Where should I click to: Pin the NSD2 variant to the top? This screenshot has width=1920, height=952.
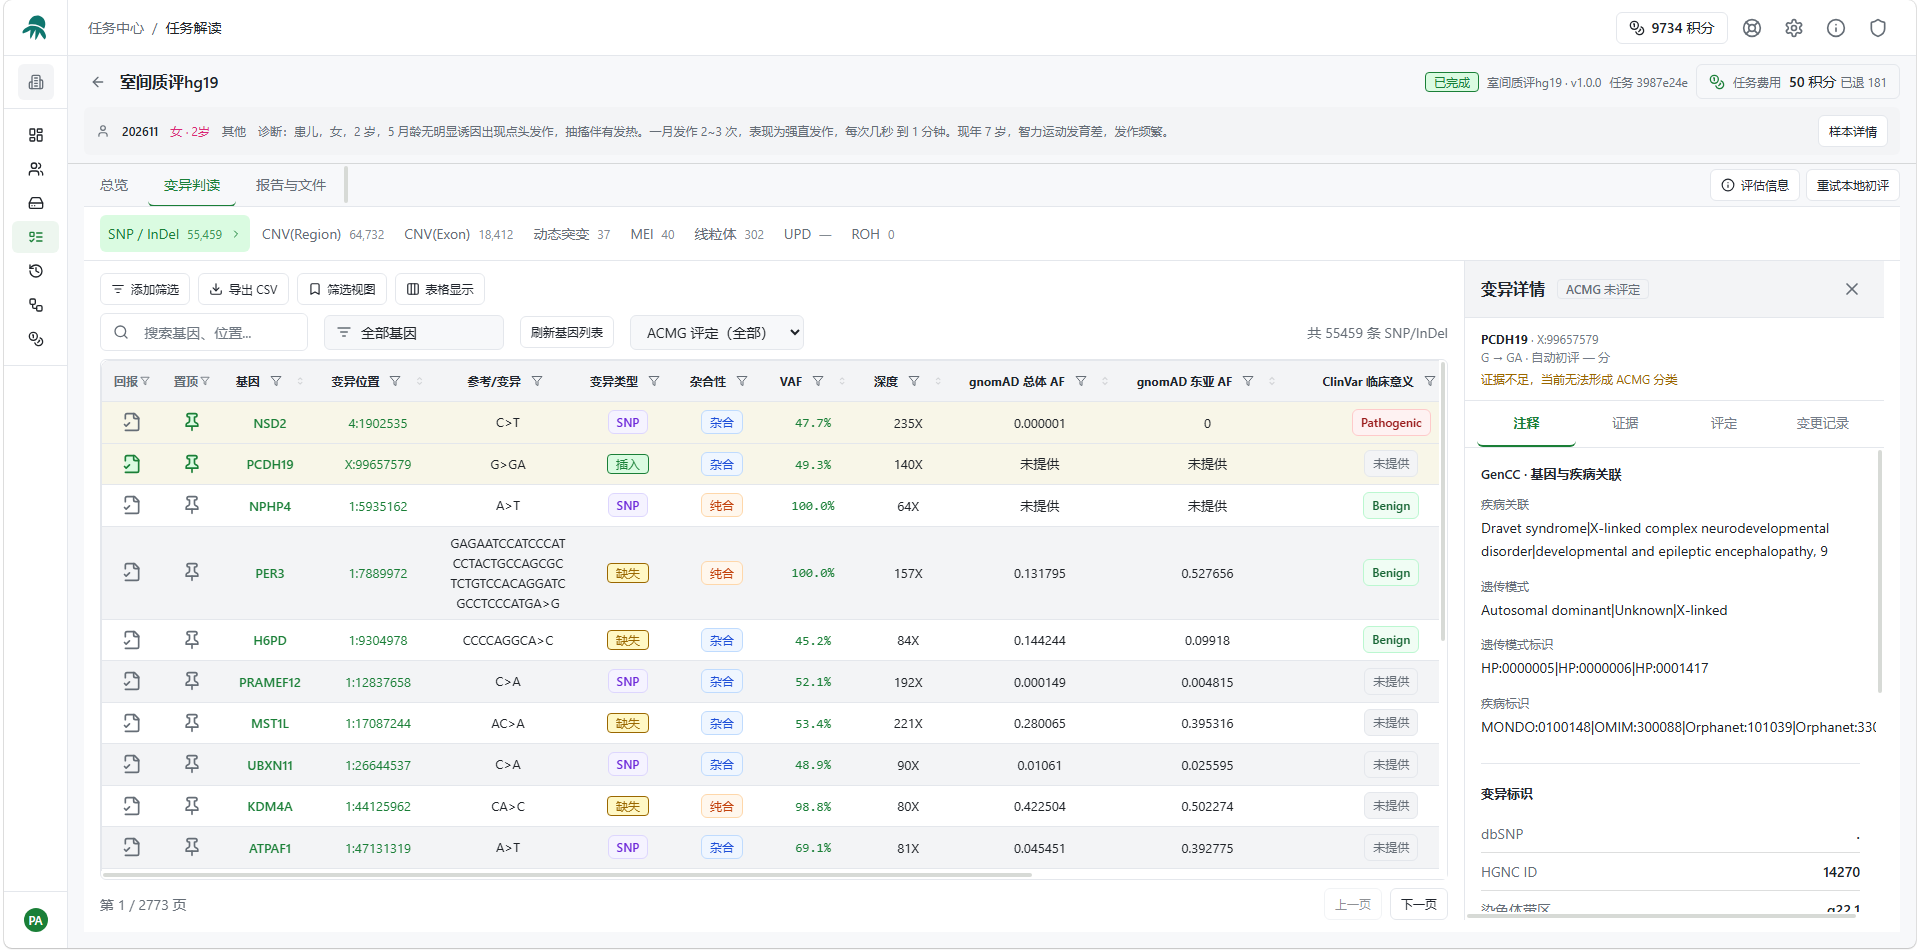coord(192,423)
